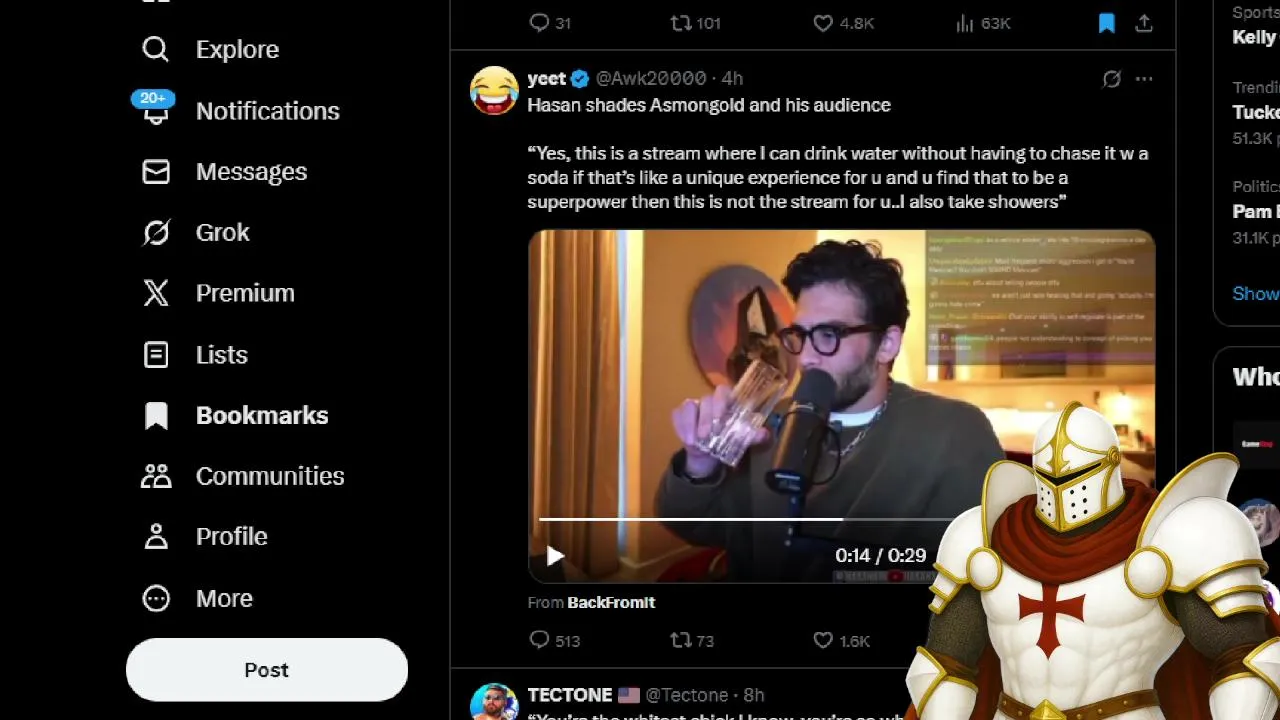Open share menu on the top tweet

(x=1144, y=23)
